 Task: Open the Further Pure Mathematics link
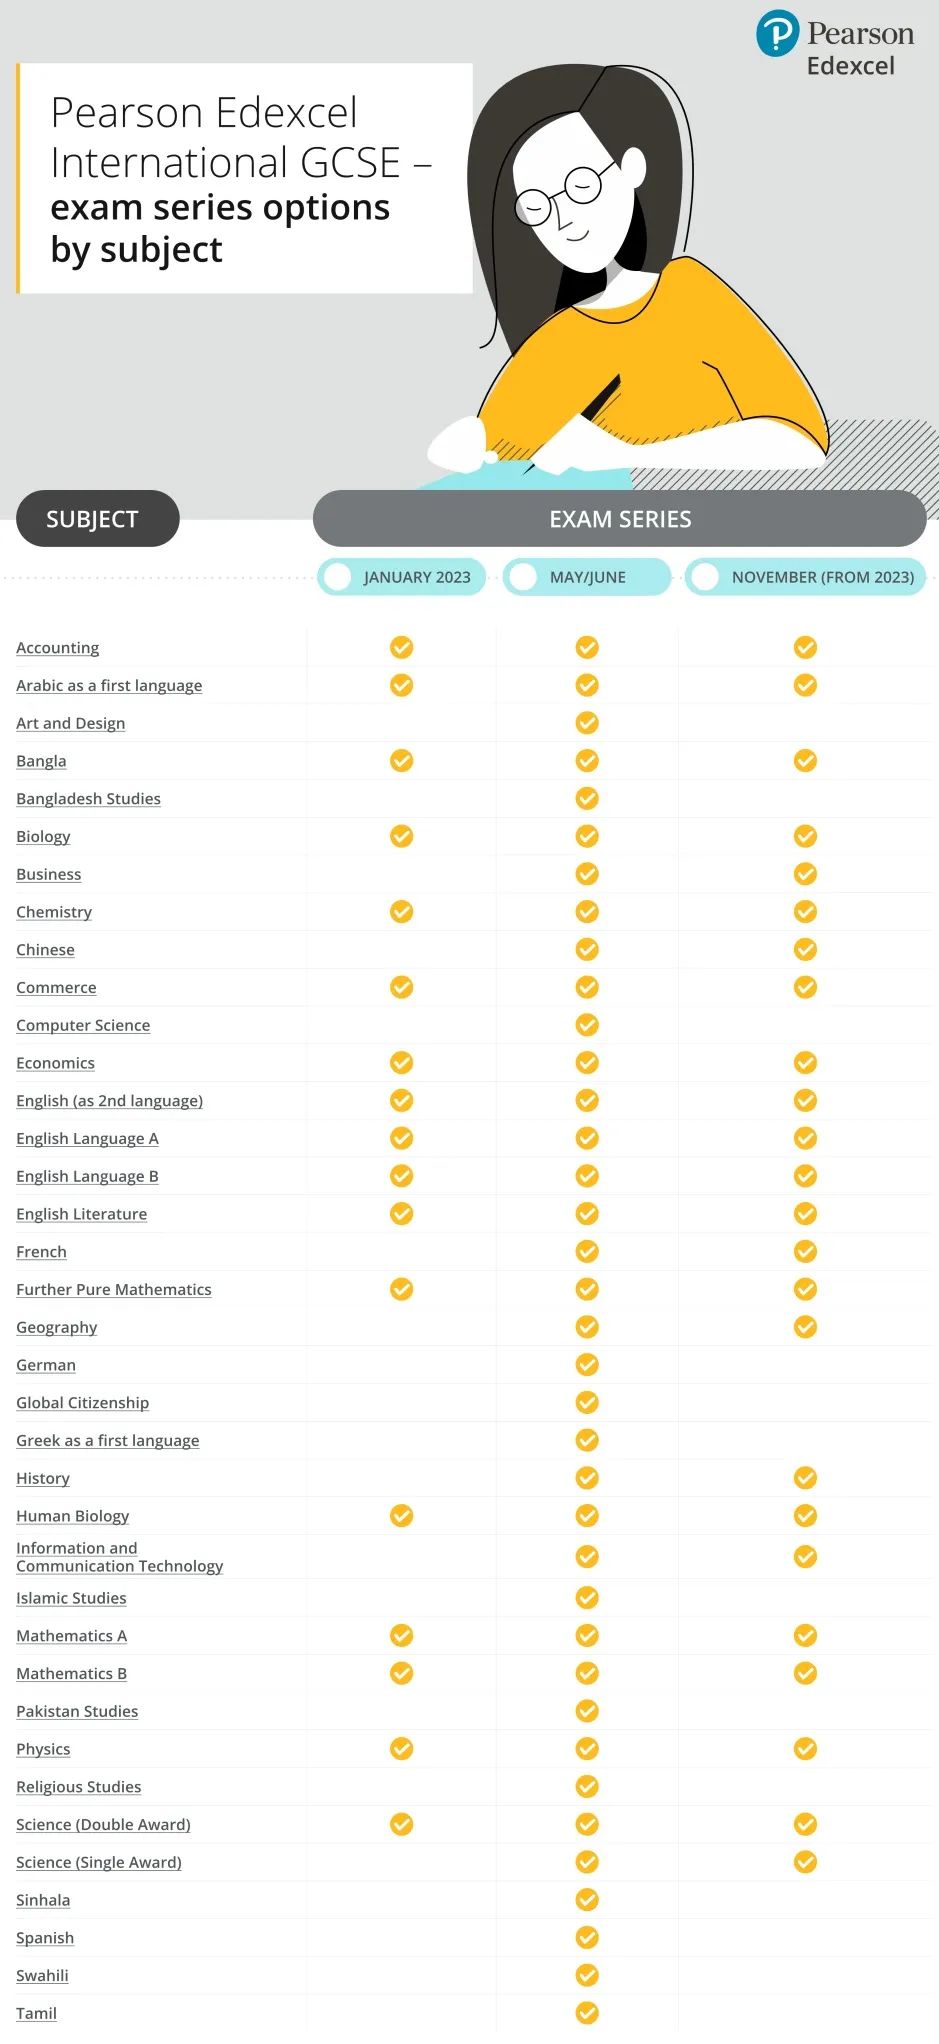click(x=114, y=1289)
